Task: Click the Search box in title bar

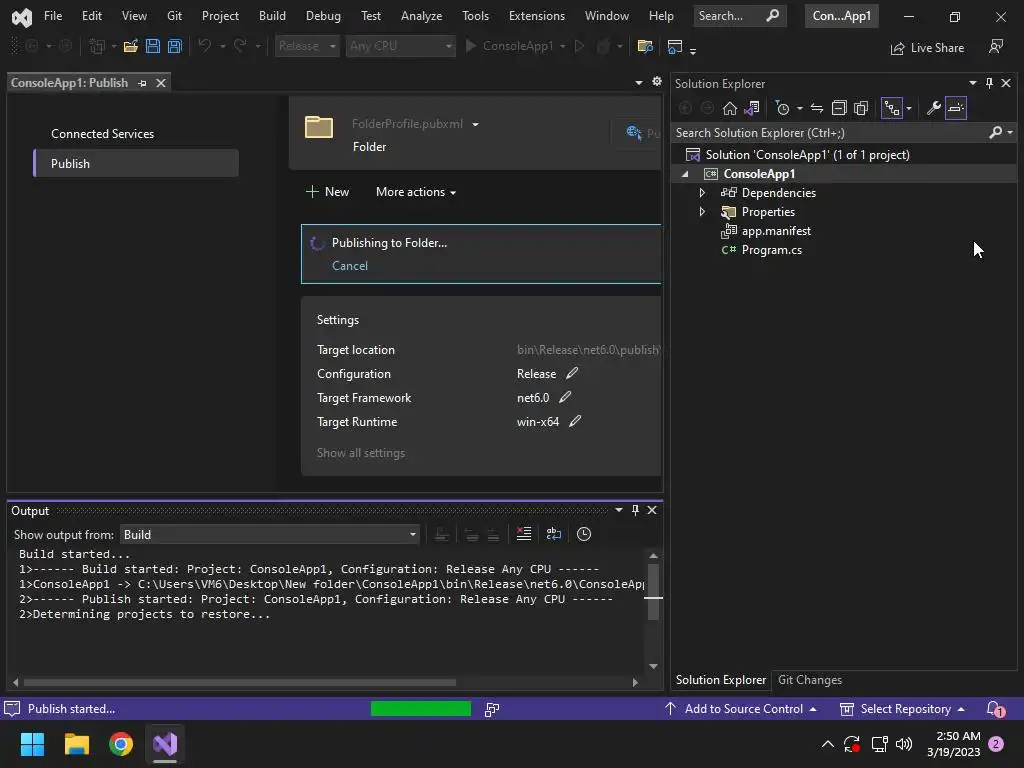Action: pyautogui.click(x=739, y=16)
